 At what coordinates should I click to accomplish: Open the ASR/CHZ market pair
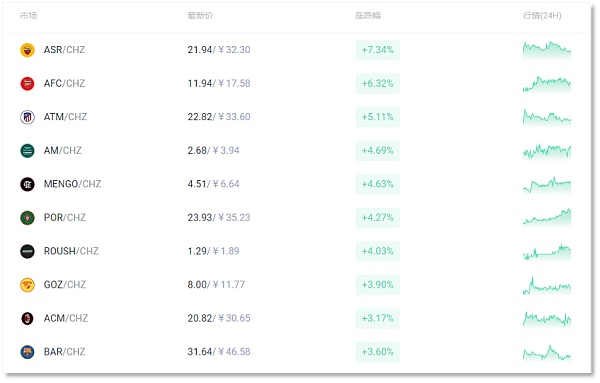point(64,50)
